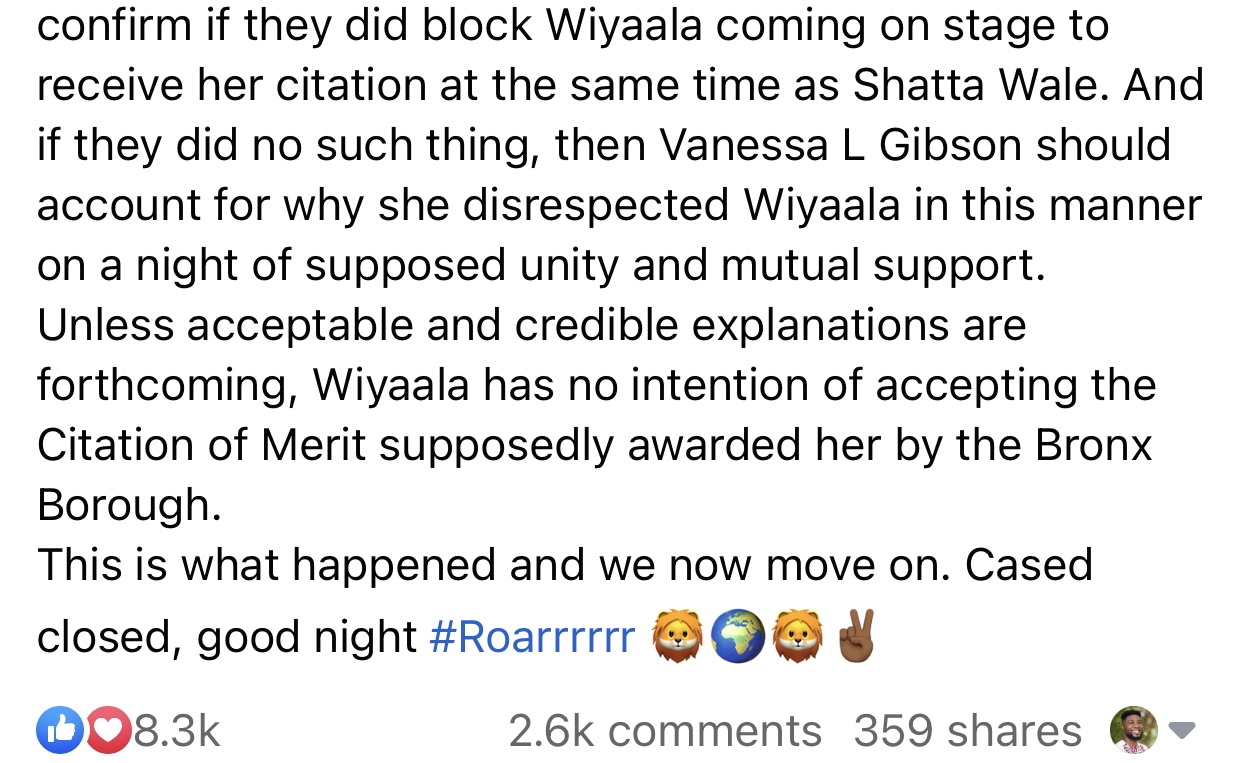The image size is (1242, 763).
Task: Click the profile avatar beside the shares
Action: (1134, 730)
